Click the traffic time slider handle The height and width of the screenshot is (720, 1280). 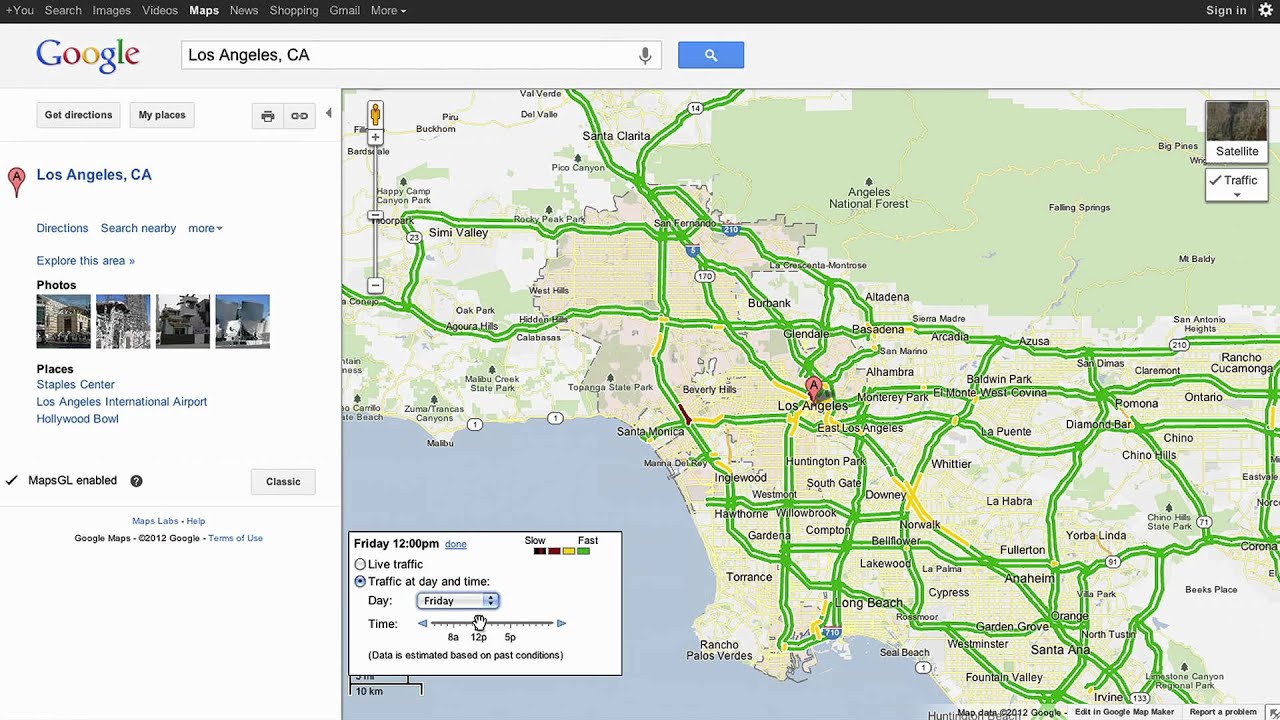coord(479,623)
